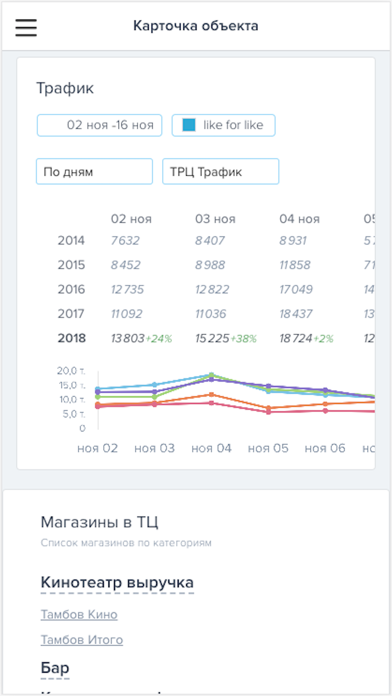The height and width of the screenshot is (696, 392).
Task: Click the 2017 row label
Action: (71, 314)
